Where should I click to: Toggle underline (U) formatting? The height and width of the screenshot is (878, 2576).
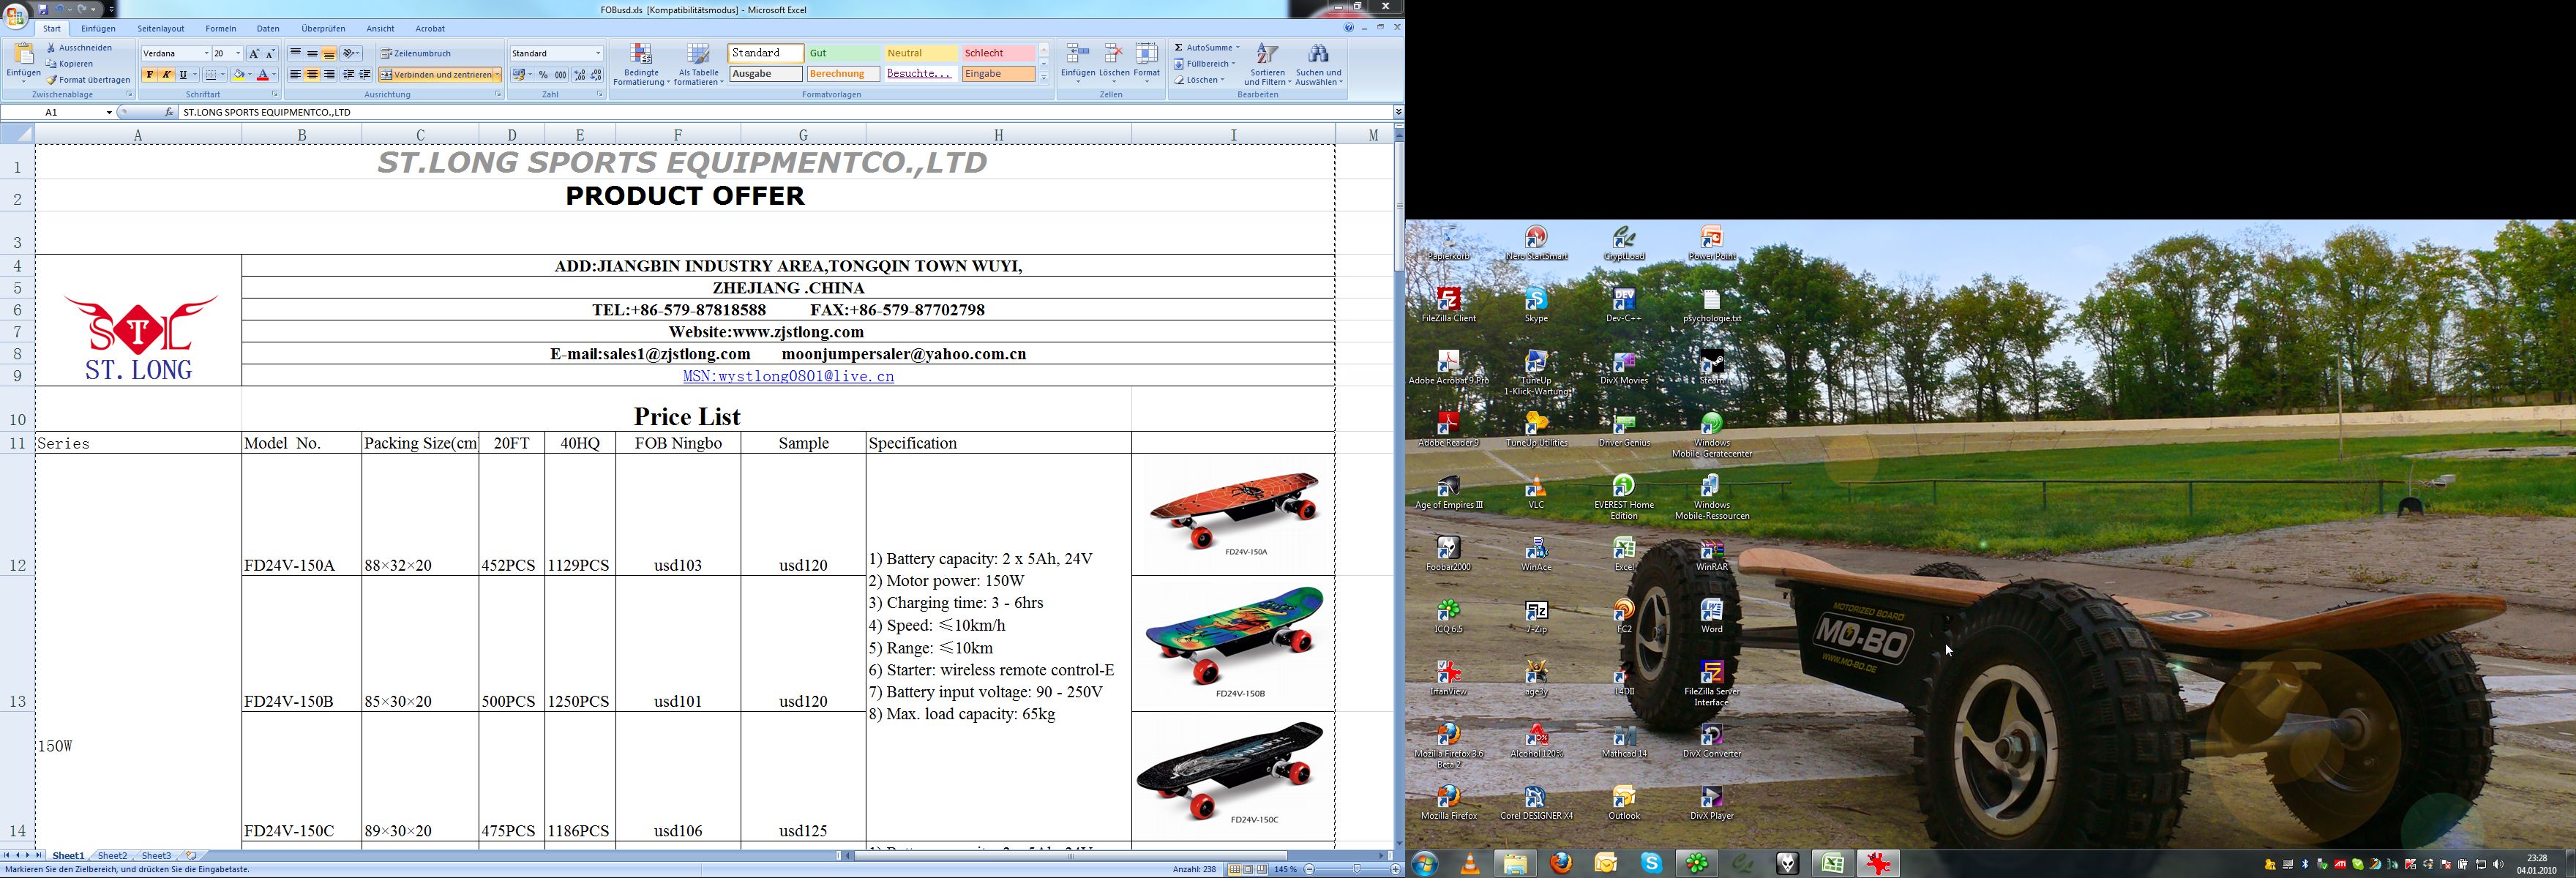(x=183, y=75)
